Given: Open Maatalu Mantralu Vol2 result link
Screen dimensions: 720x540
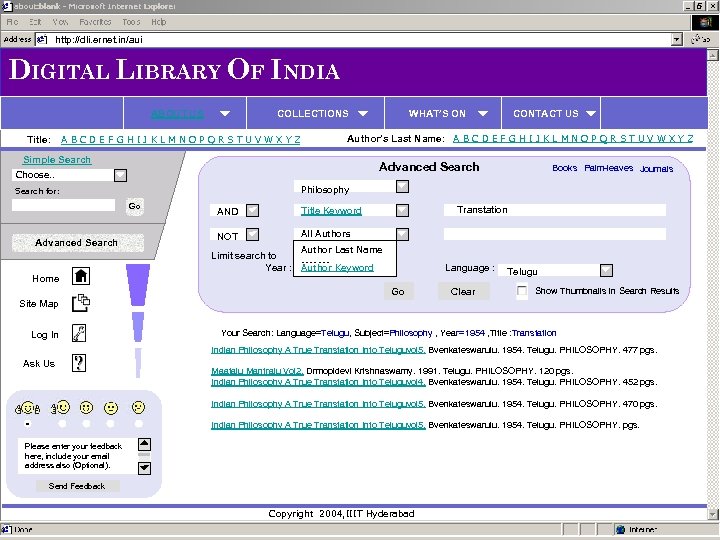Looking at the screenshot, I should coord(257,371).
